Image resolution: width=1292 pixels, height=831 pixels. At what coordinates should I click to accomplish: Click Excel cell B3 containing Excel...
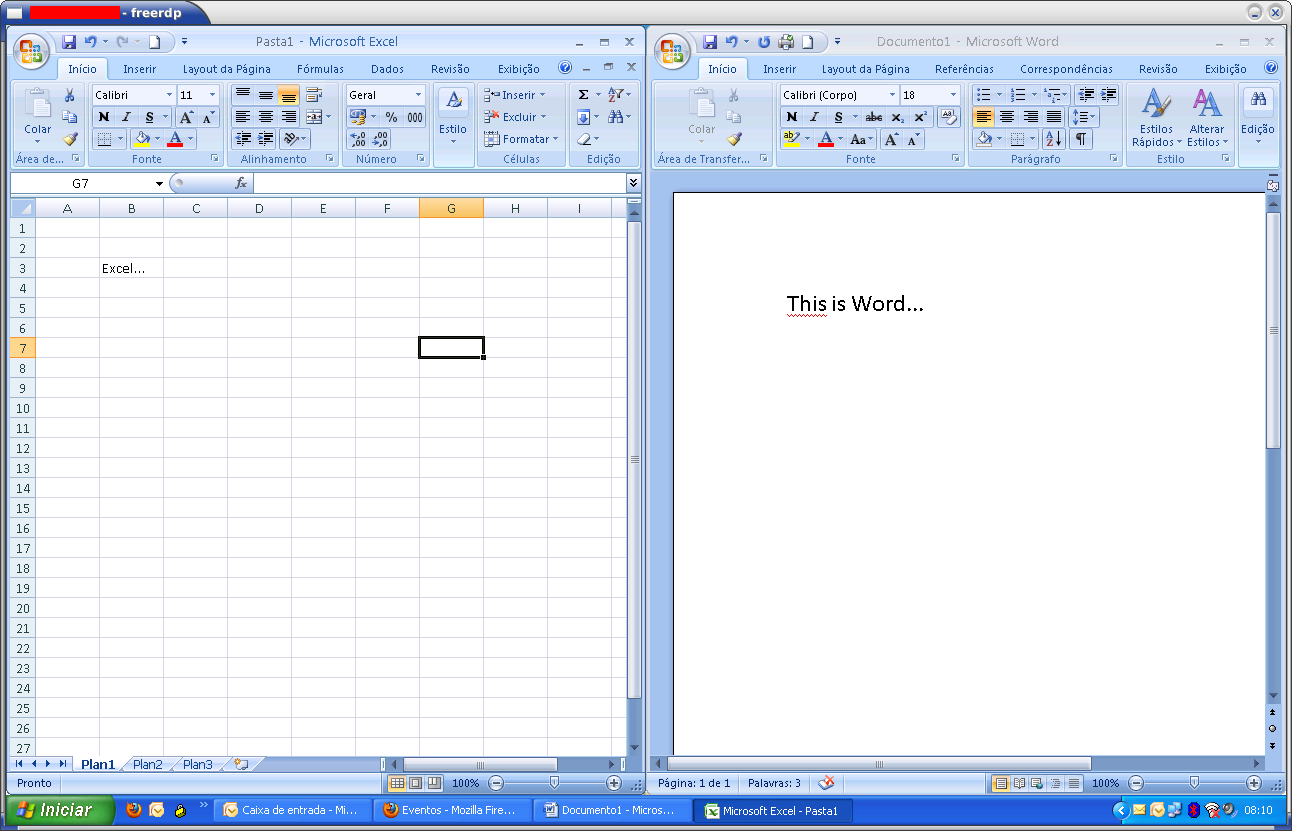pos(131,268)
